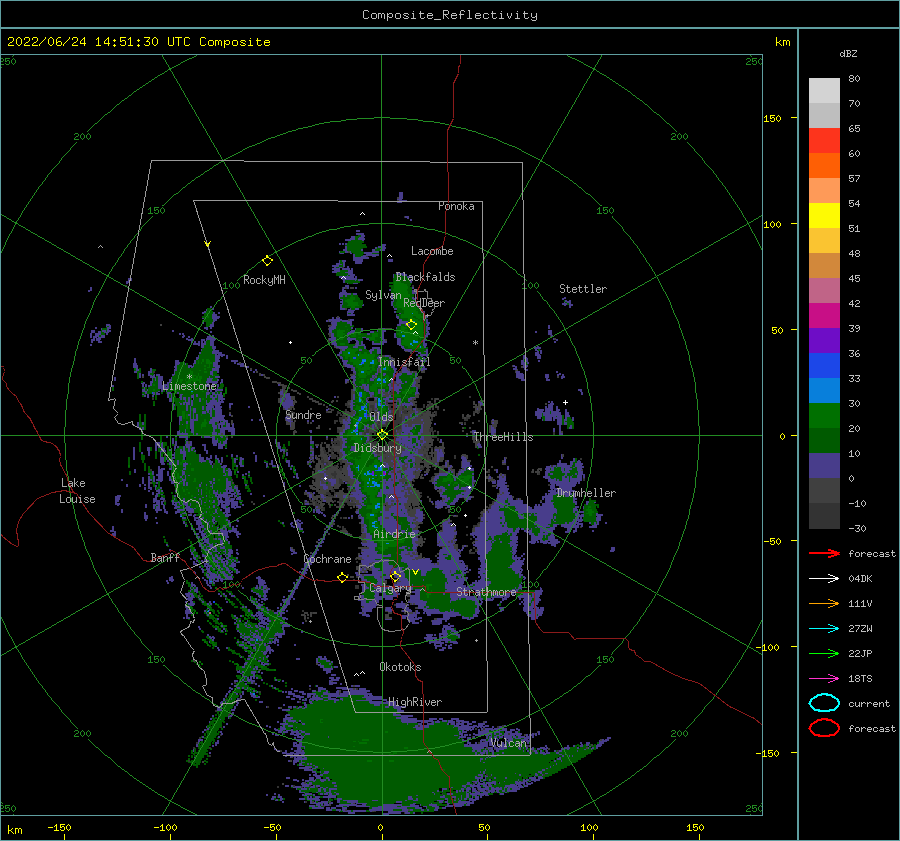Click the Stettler city label

(583, 289)
